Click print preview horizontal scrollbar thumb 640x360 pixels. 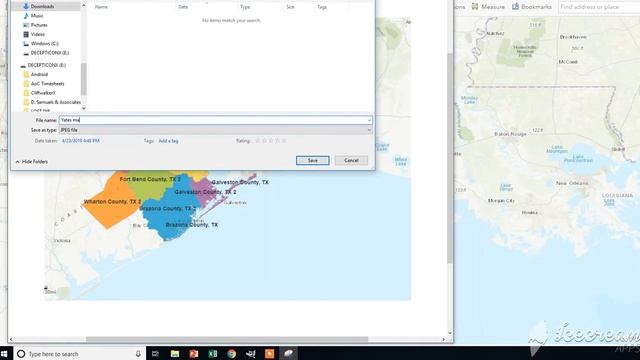pos(227,339)
